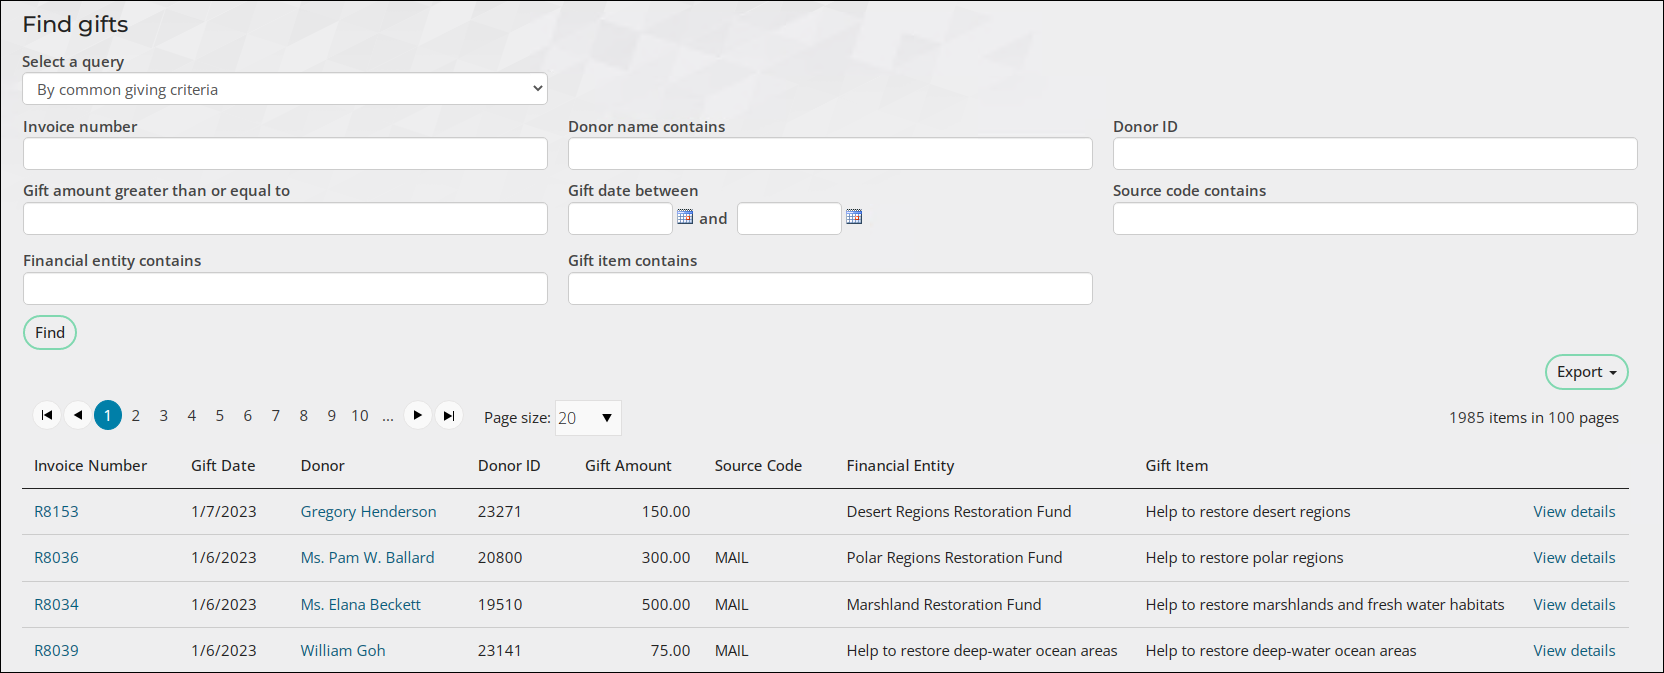The width and height of the screenshot is (1664, 673).
Task: Select the Marshland Restoration Fund cell
Action: pyautogui.click(x=943, y=605)
